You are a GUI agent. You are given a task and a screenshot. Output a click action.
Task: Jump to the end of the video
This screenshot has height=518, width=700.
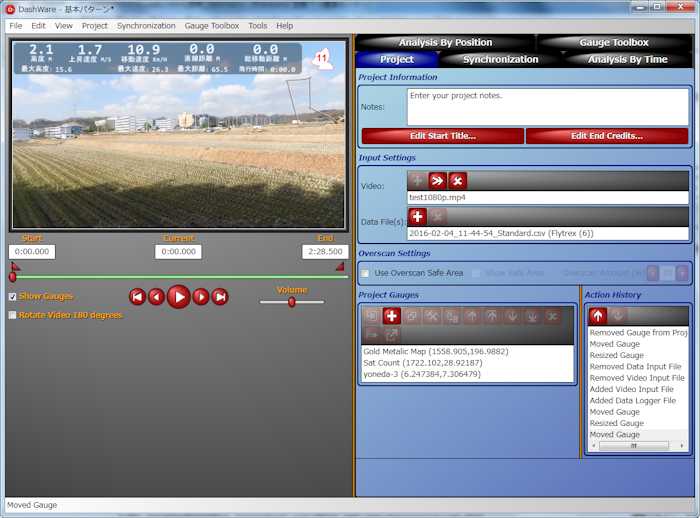click(220, 296)
